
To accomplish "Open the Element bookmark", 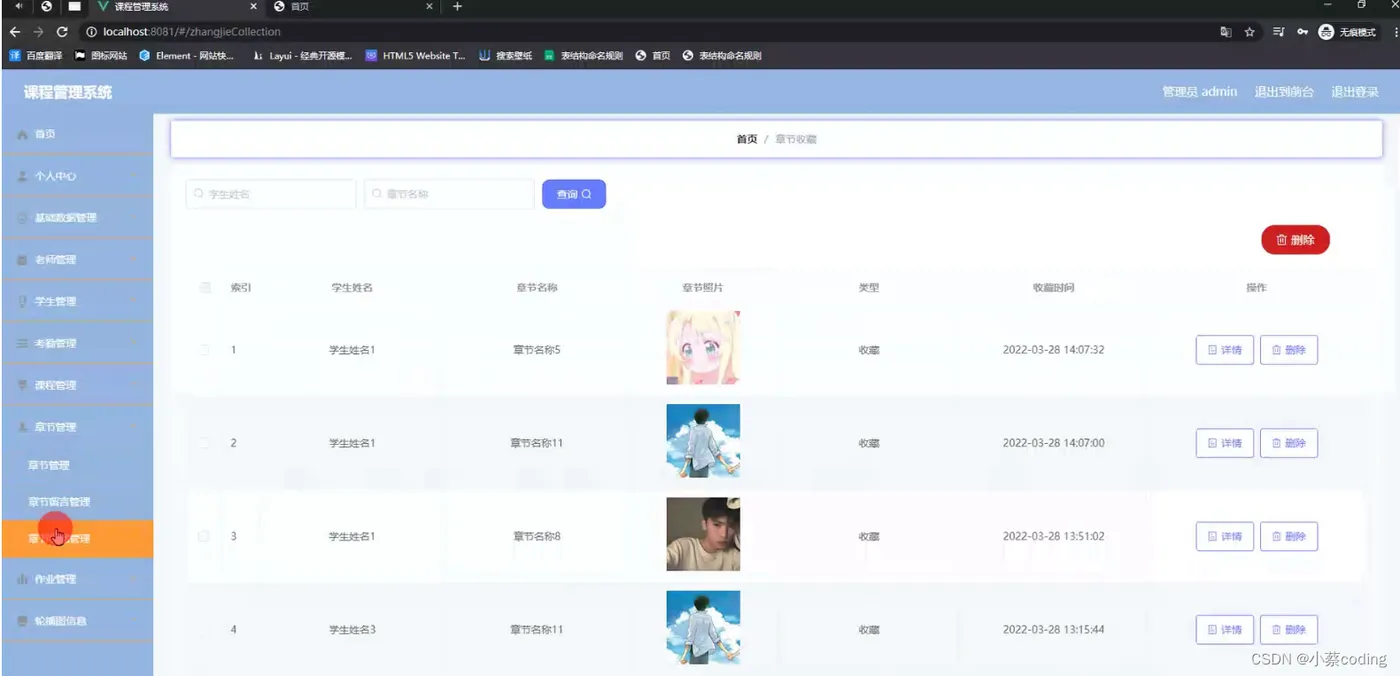I will click(187, 56).
